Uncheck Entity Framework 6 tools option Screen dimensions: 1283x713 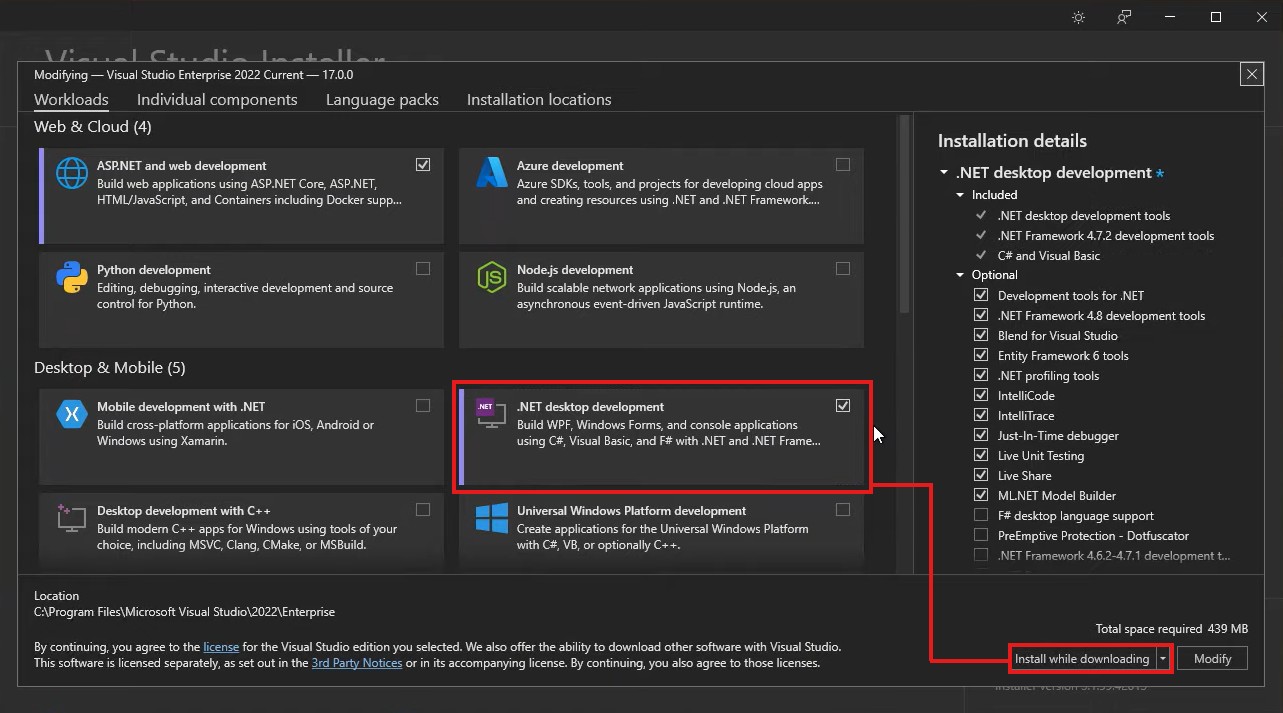click(x=981, y=355)
